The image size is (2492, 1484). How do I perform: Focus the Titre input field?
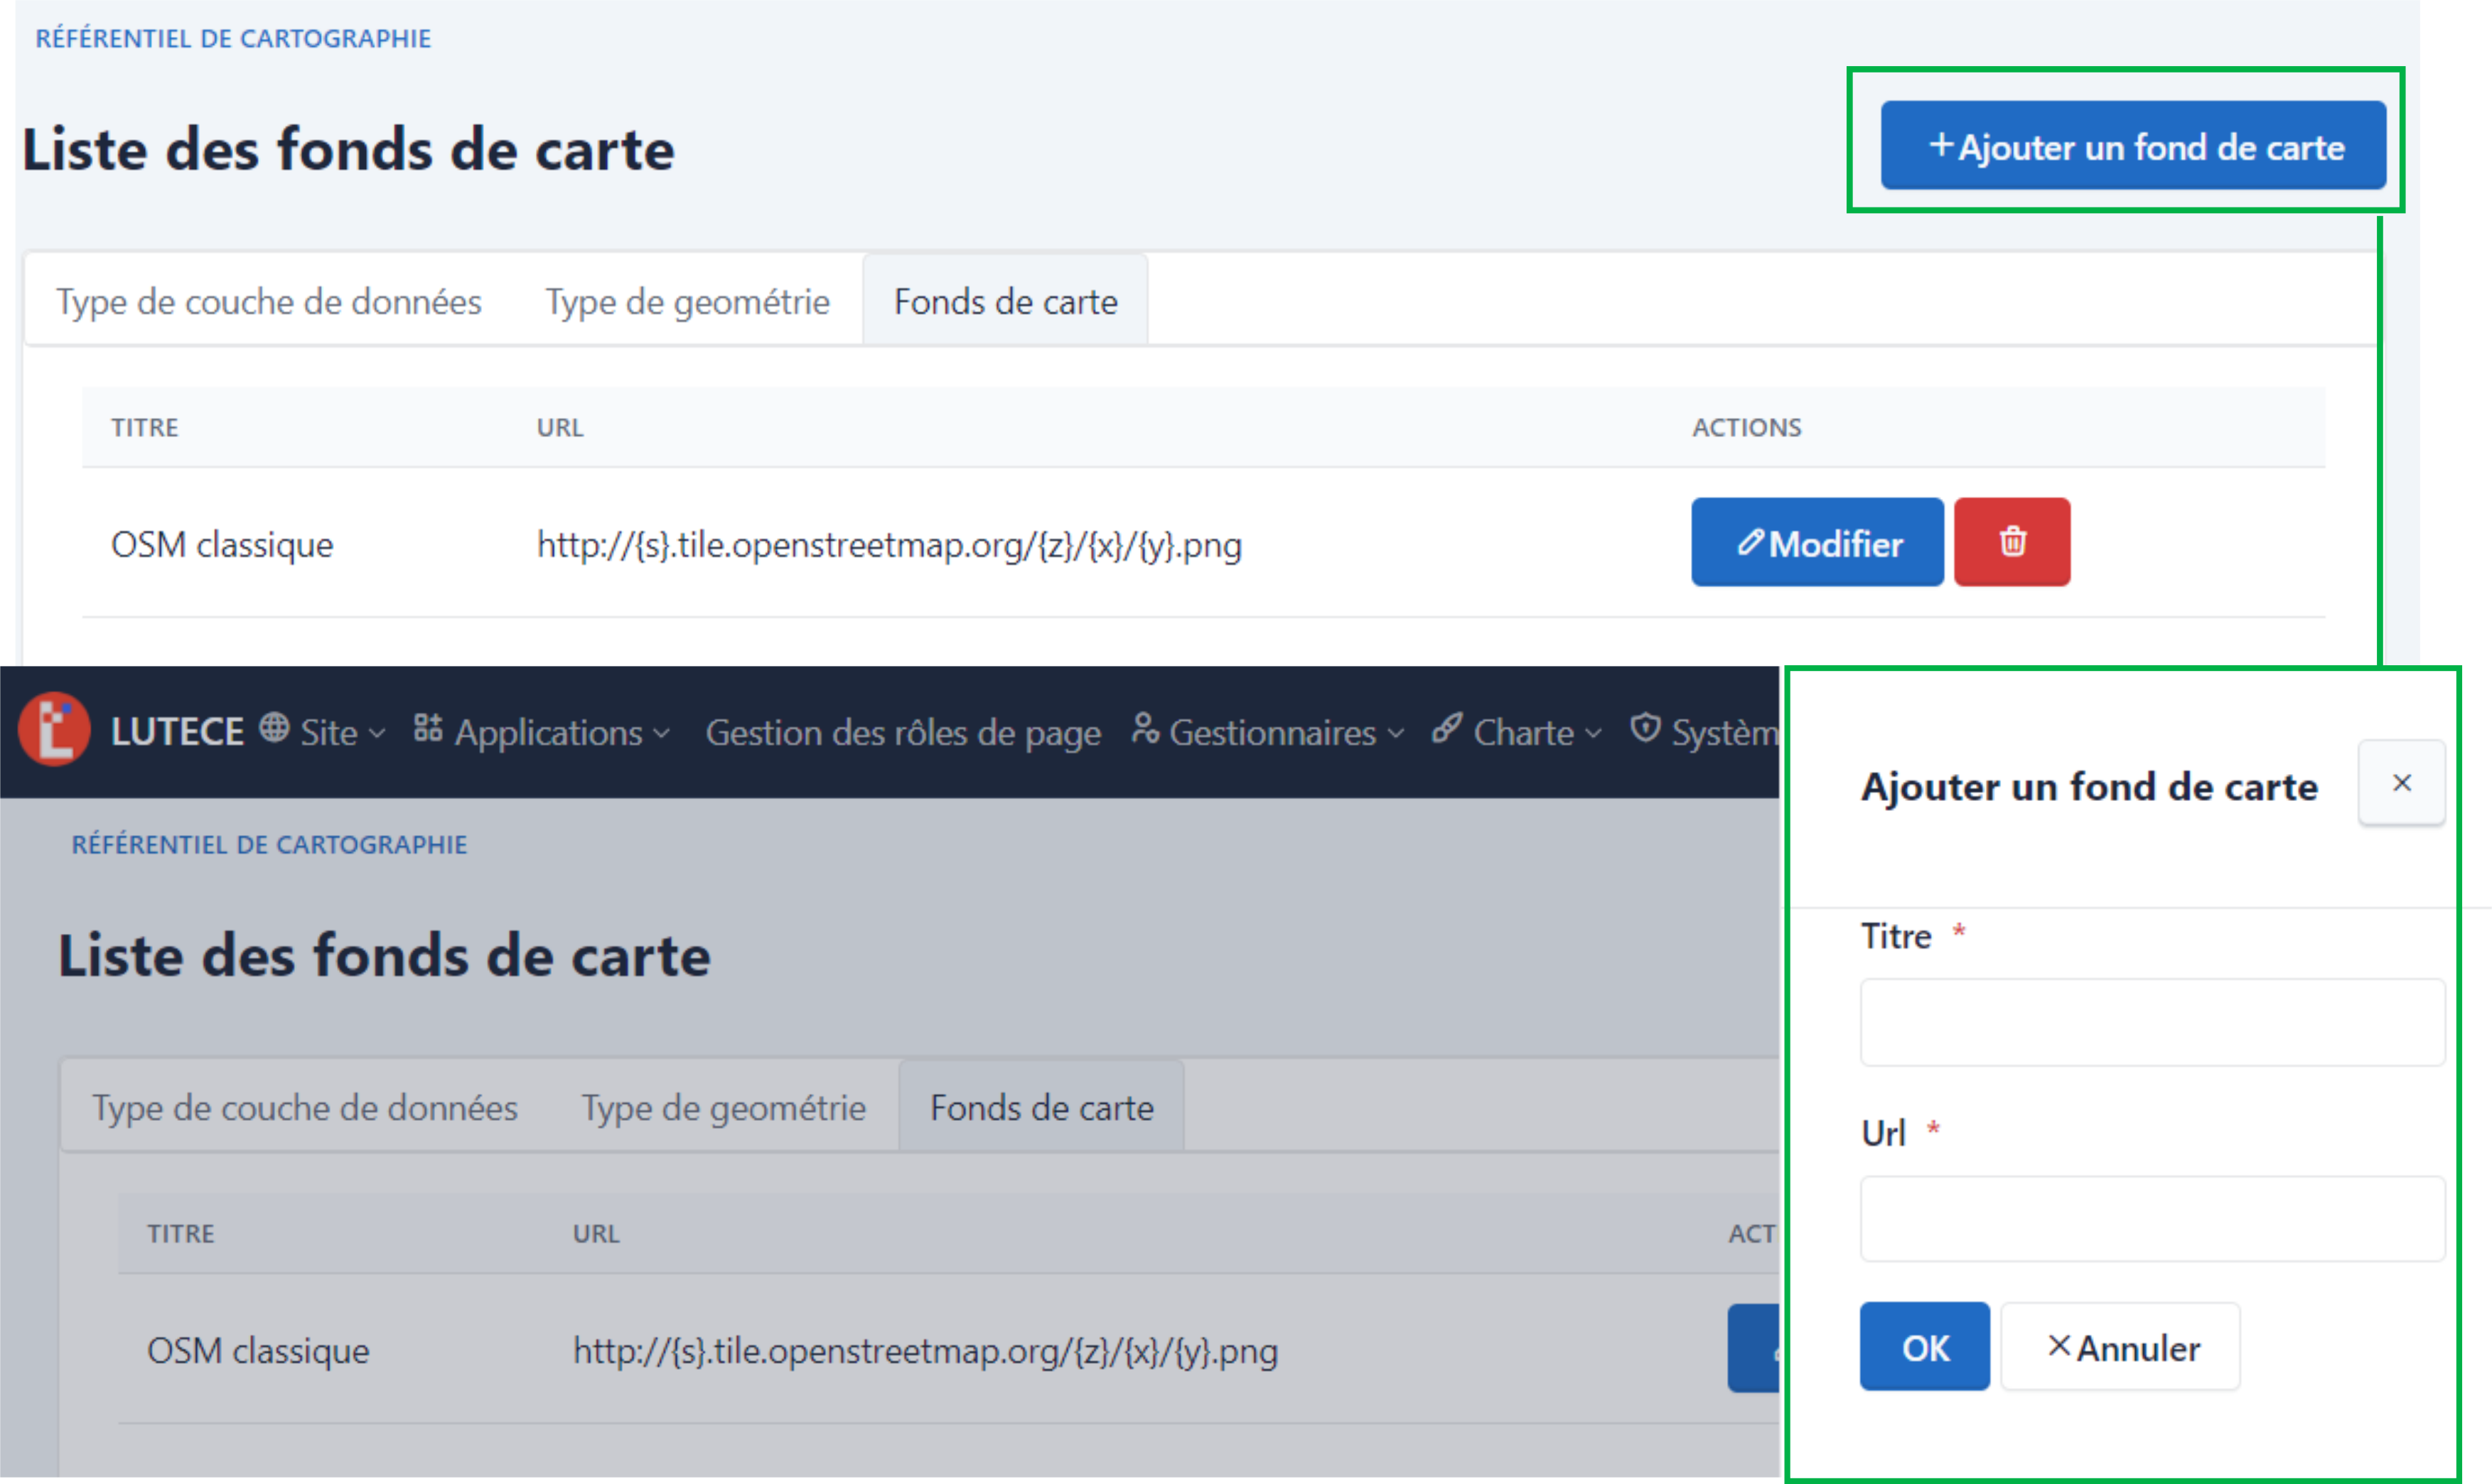click(2151, 1023)
